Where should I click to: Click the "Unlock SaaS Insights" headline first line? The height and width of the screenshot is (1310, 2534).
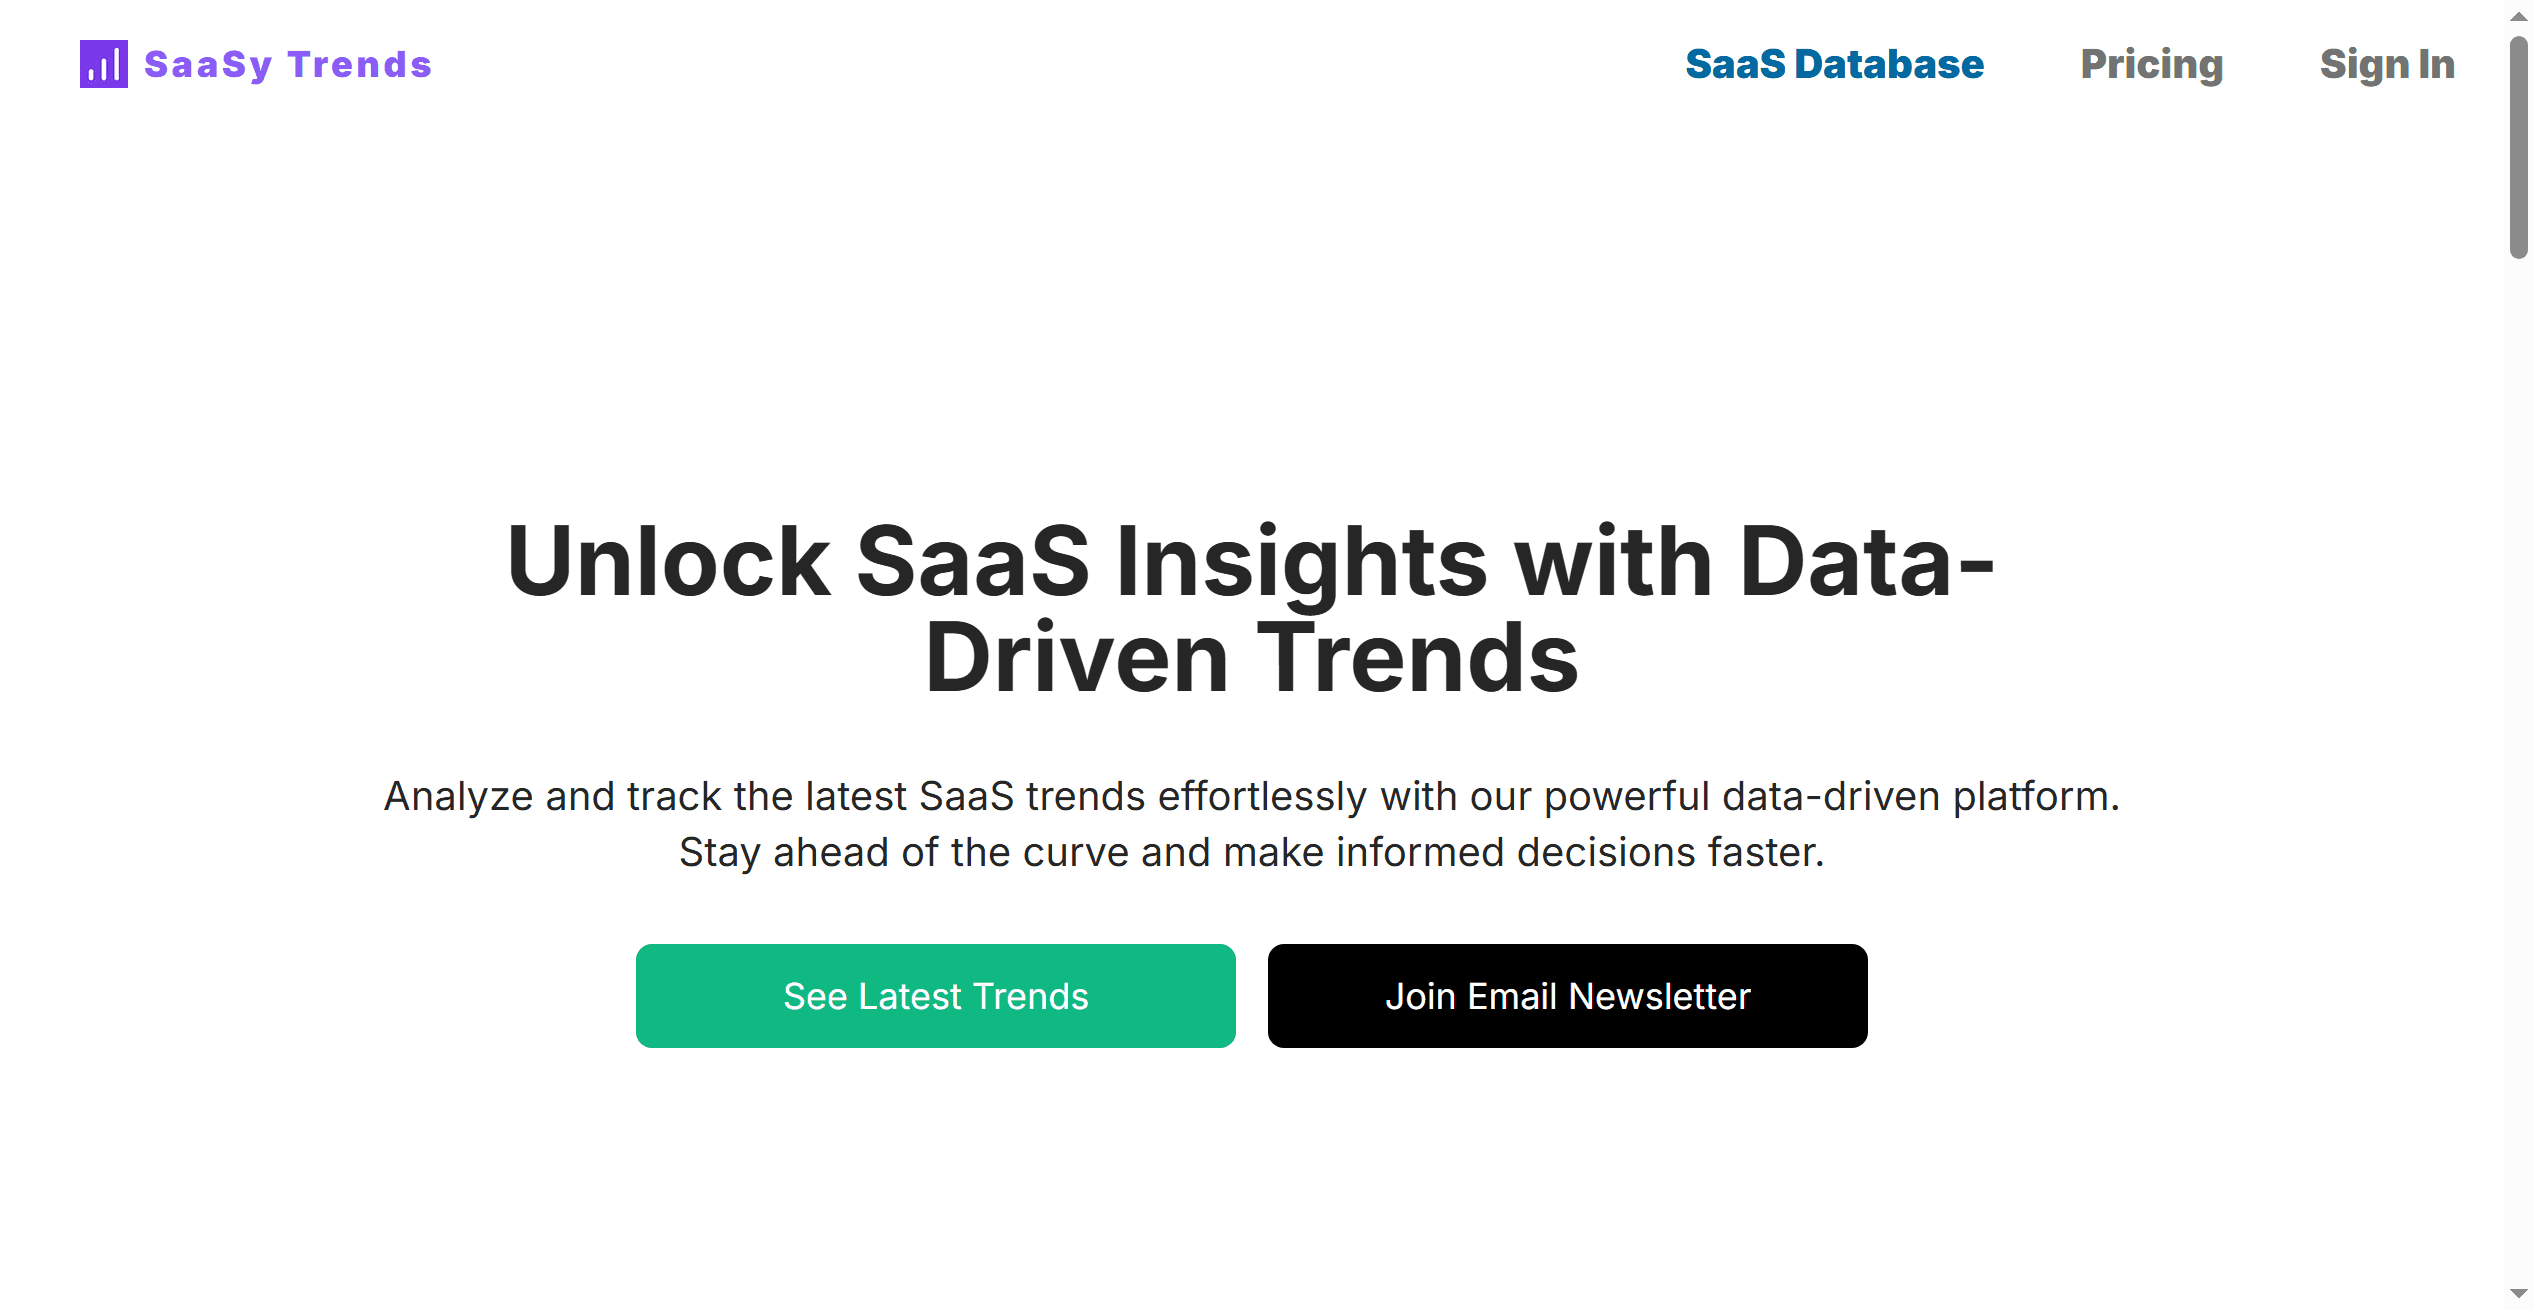(1250, 562)
